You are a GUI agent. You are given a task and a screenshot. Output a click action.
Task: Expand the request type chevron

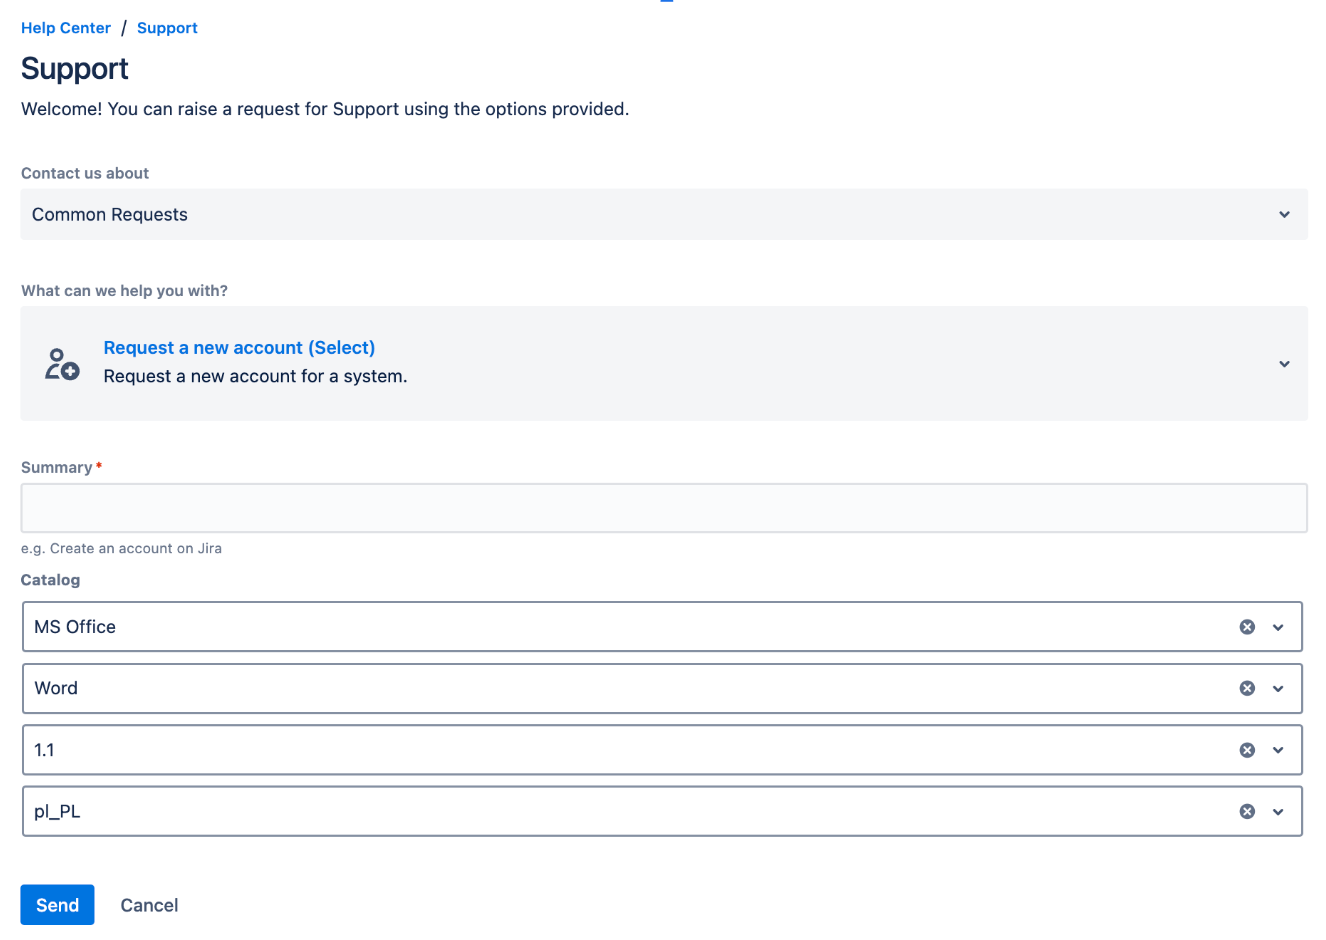click(1284, 364)
